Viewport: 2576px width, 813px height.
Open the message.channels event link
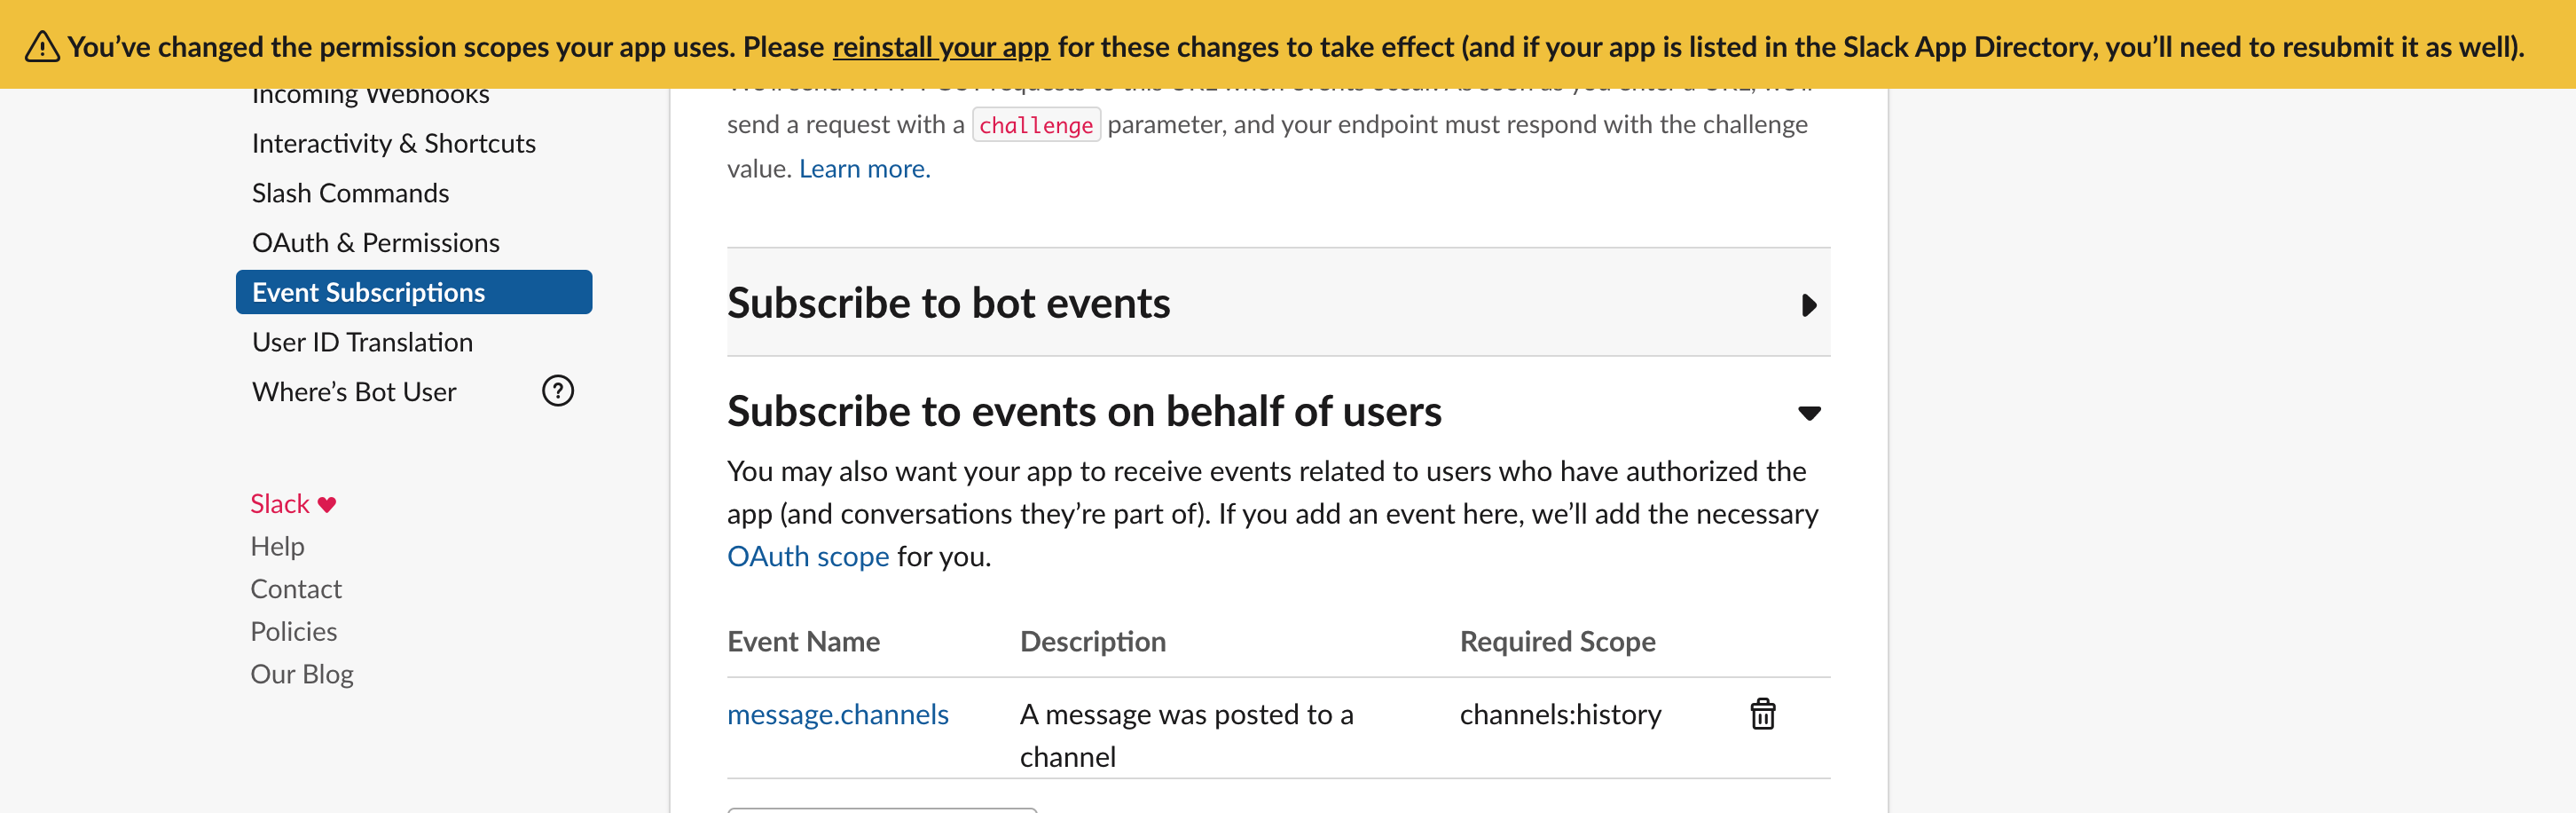pyautogui.click(x=837, y=714)
